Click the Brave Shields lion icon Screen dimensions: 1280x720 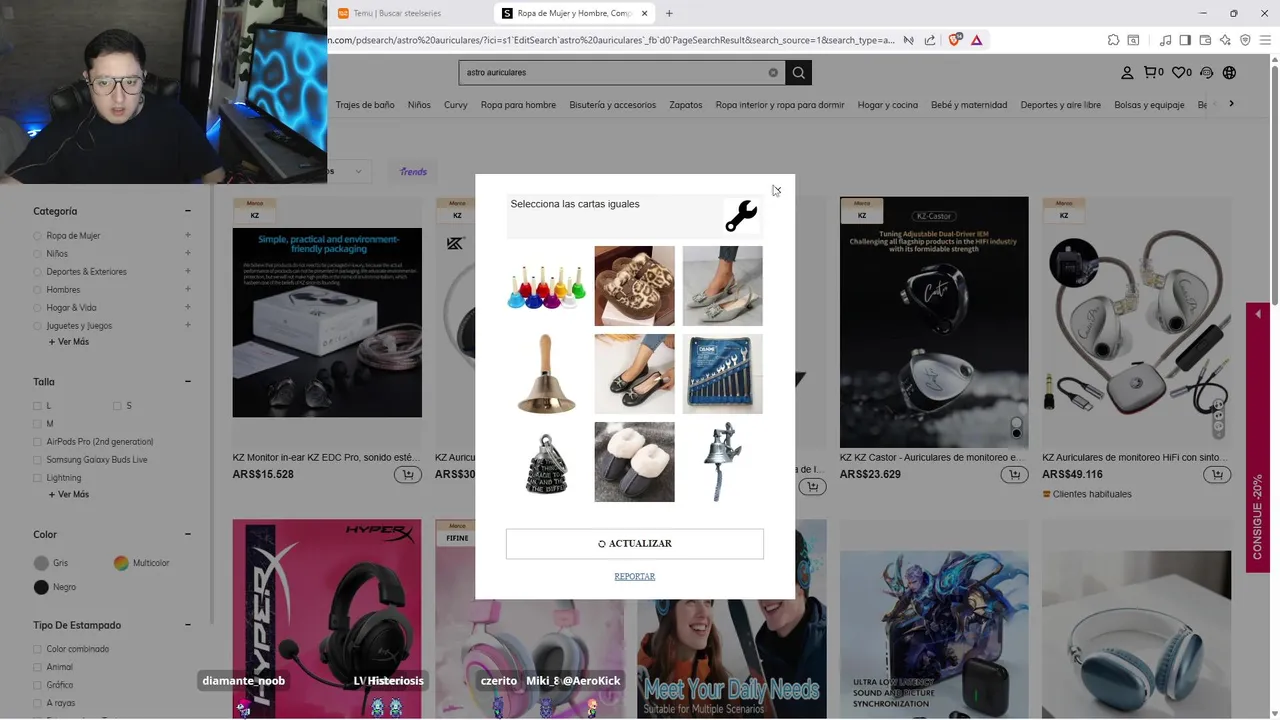click(x=954, y=40)
